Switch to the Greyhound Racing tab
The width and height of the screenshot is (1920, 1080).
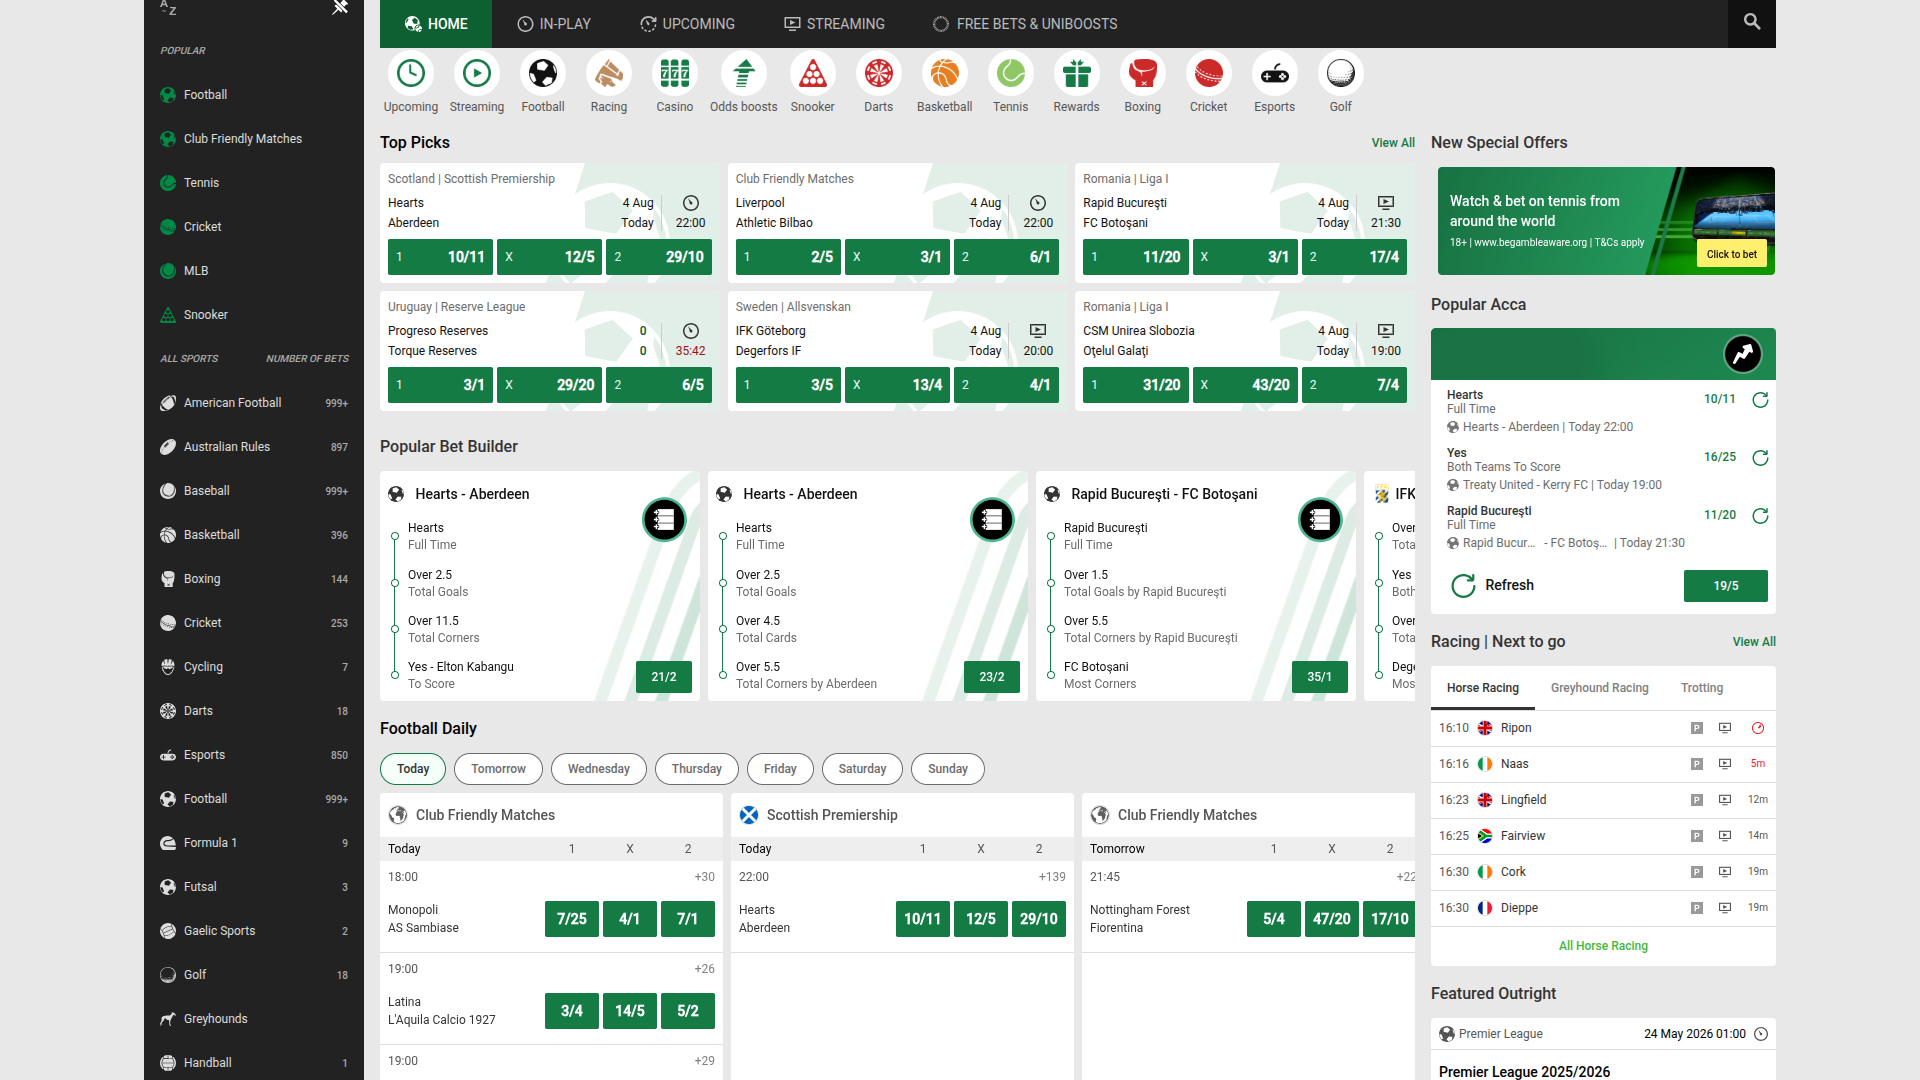[x=1599, y=688]
